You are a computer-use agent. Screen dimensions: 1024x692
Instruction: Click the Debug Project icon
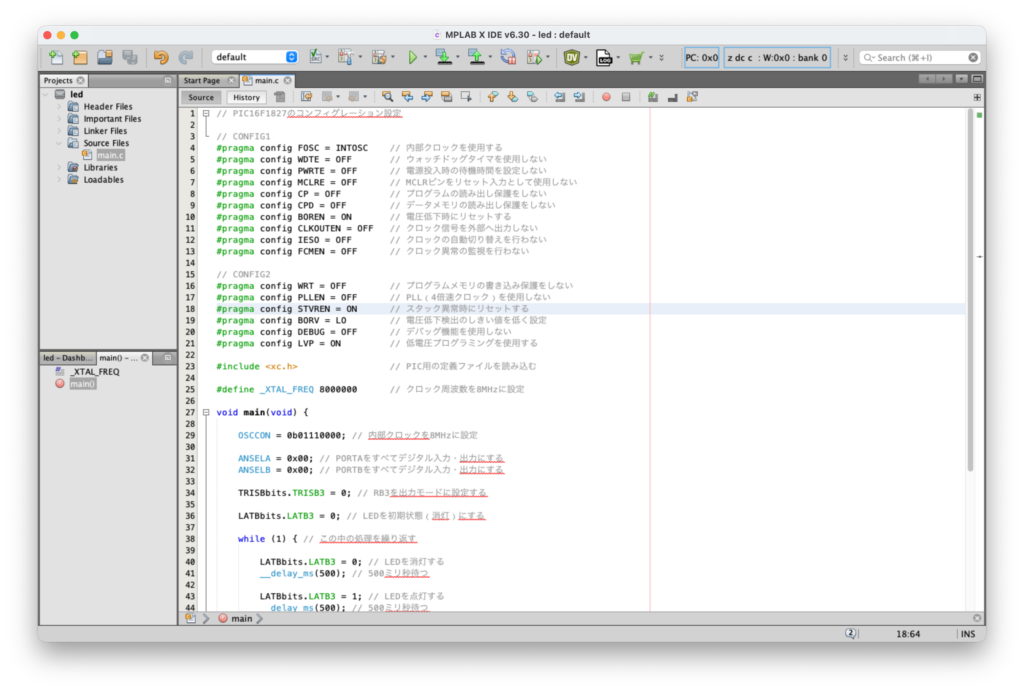(534, 57)
